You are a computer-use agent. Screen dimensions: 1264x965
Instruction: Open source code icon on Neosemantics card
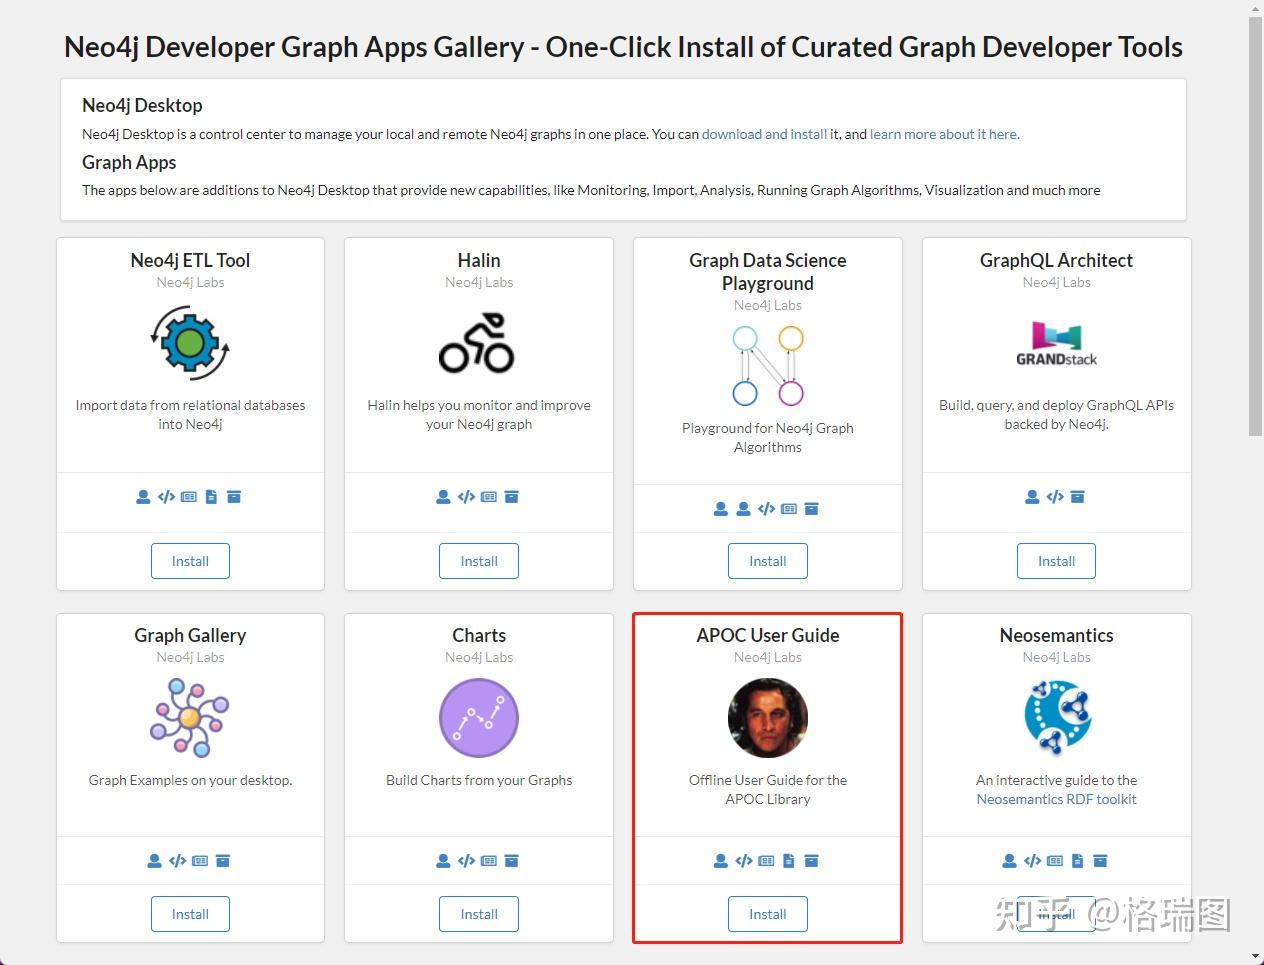pyautogui.click(x=1032, y=861)
